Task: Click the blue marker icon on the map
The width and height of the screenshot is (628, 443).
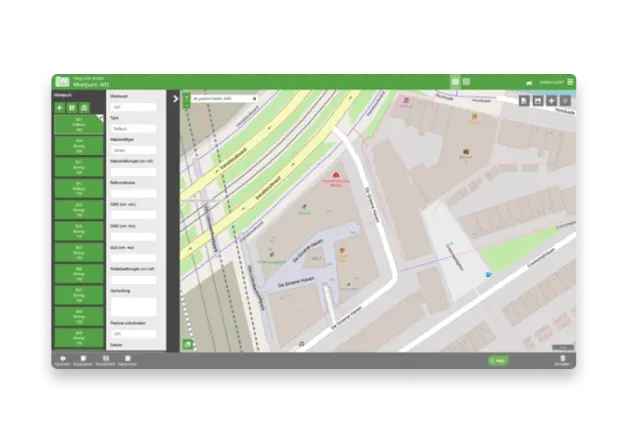Action: coord(489,275)
